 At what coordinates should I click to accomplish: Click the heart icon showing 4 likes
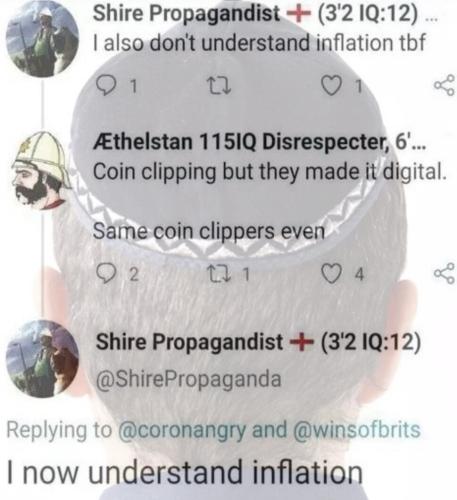pyautogui.click(x=331, y=274)
